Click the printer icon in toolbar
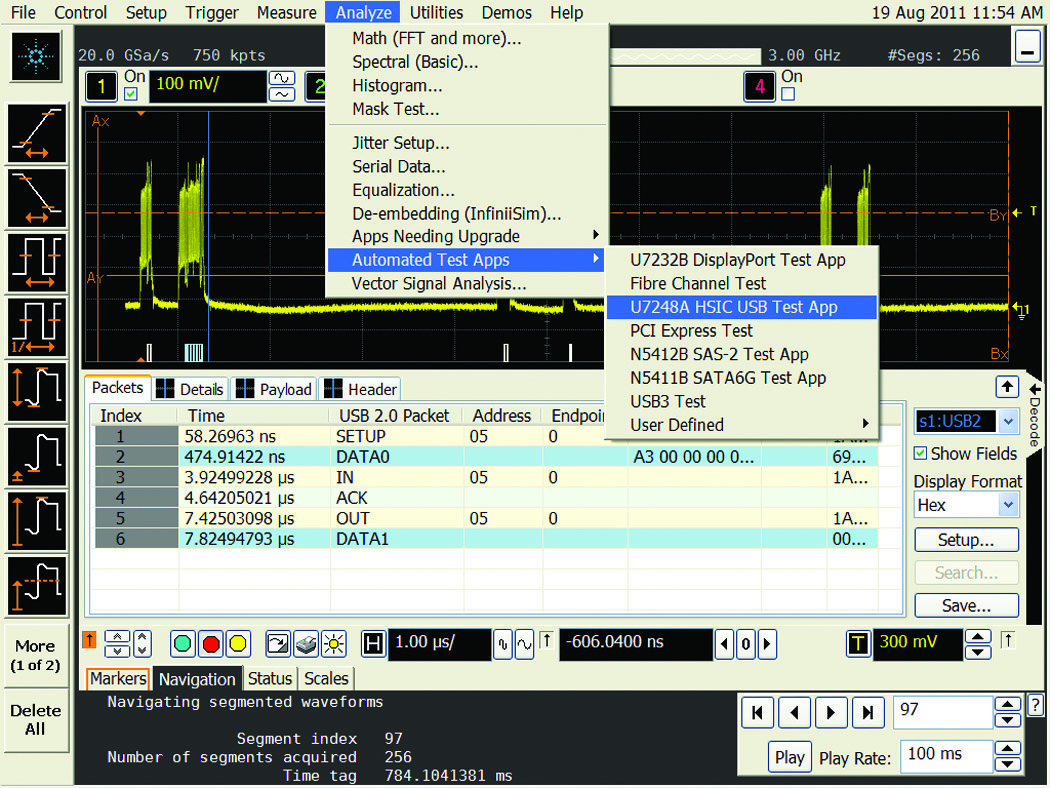 coord(308,643)
